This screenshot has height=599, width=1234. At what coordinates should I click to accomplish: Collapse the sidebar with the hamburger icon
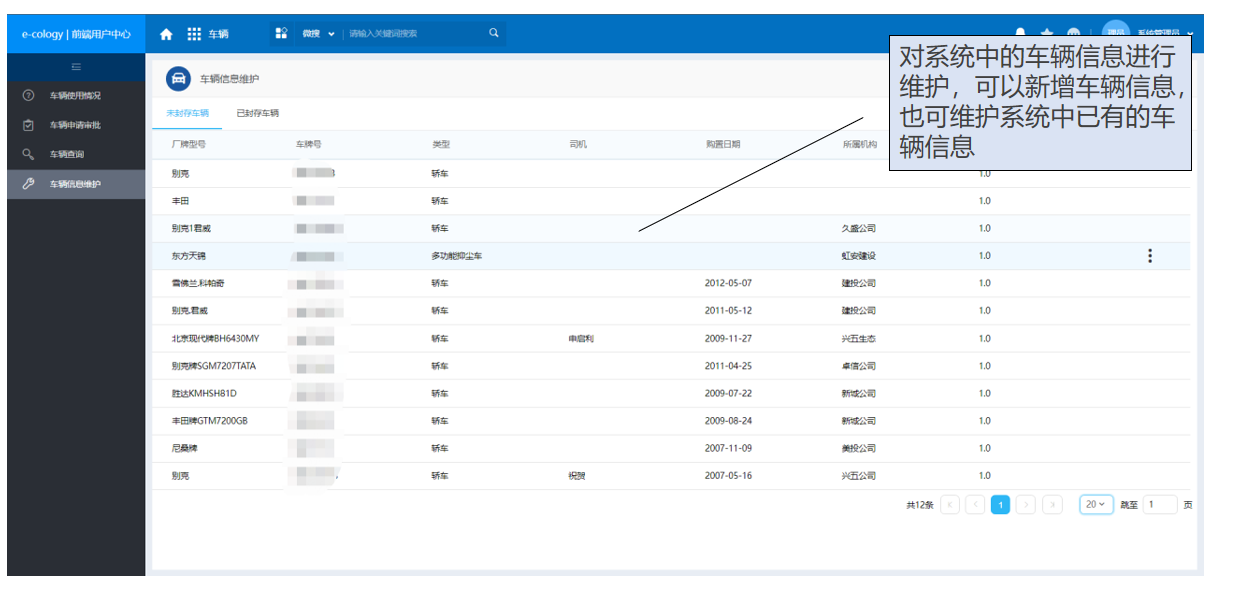76,67
